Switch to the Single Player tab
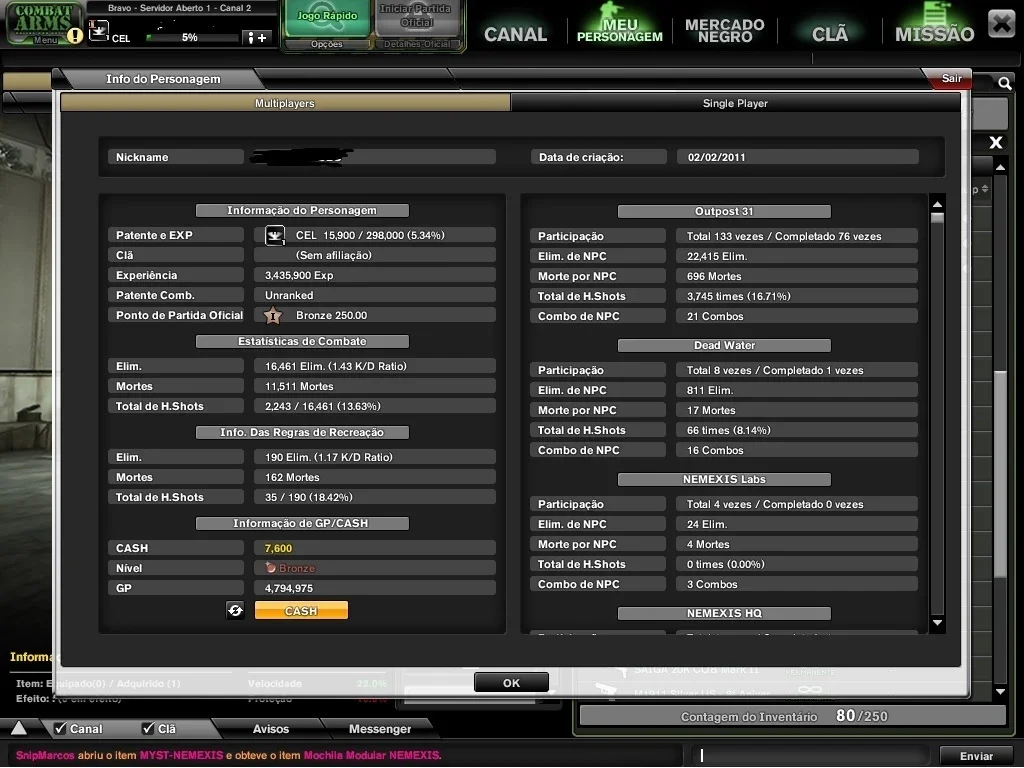The width and height of the screenshot is (1024, 768). [735, 103]
